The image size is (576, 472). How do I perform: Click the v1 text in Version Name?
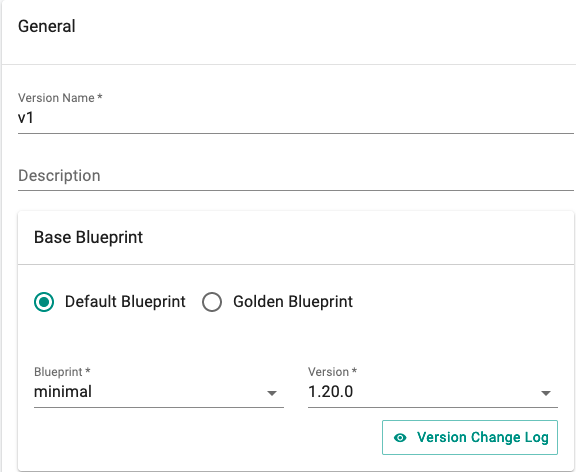[x=26, y=118]
